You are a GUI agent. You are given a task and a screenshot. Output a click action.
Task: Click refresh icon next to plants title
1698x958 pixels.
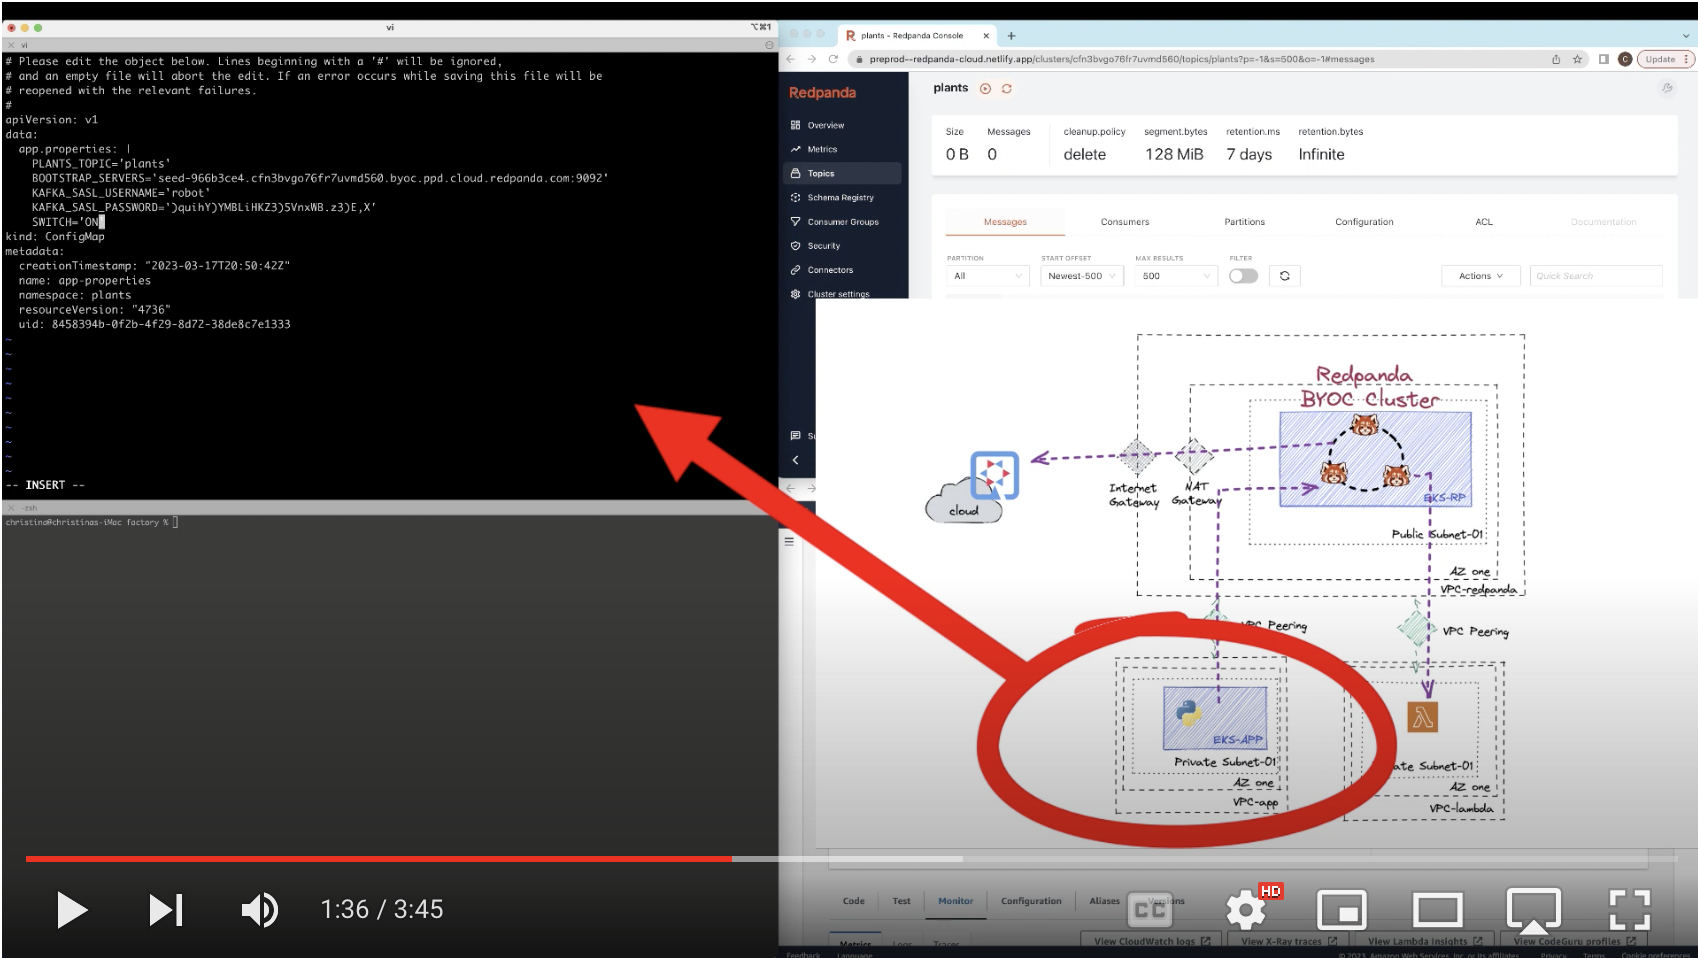[1007, 89]
